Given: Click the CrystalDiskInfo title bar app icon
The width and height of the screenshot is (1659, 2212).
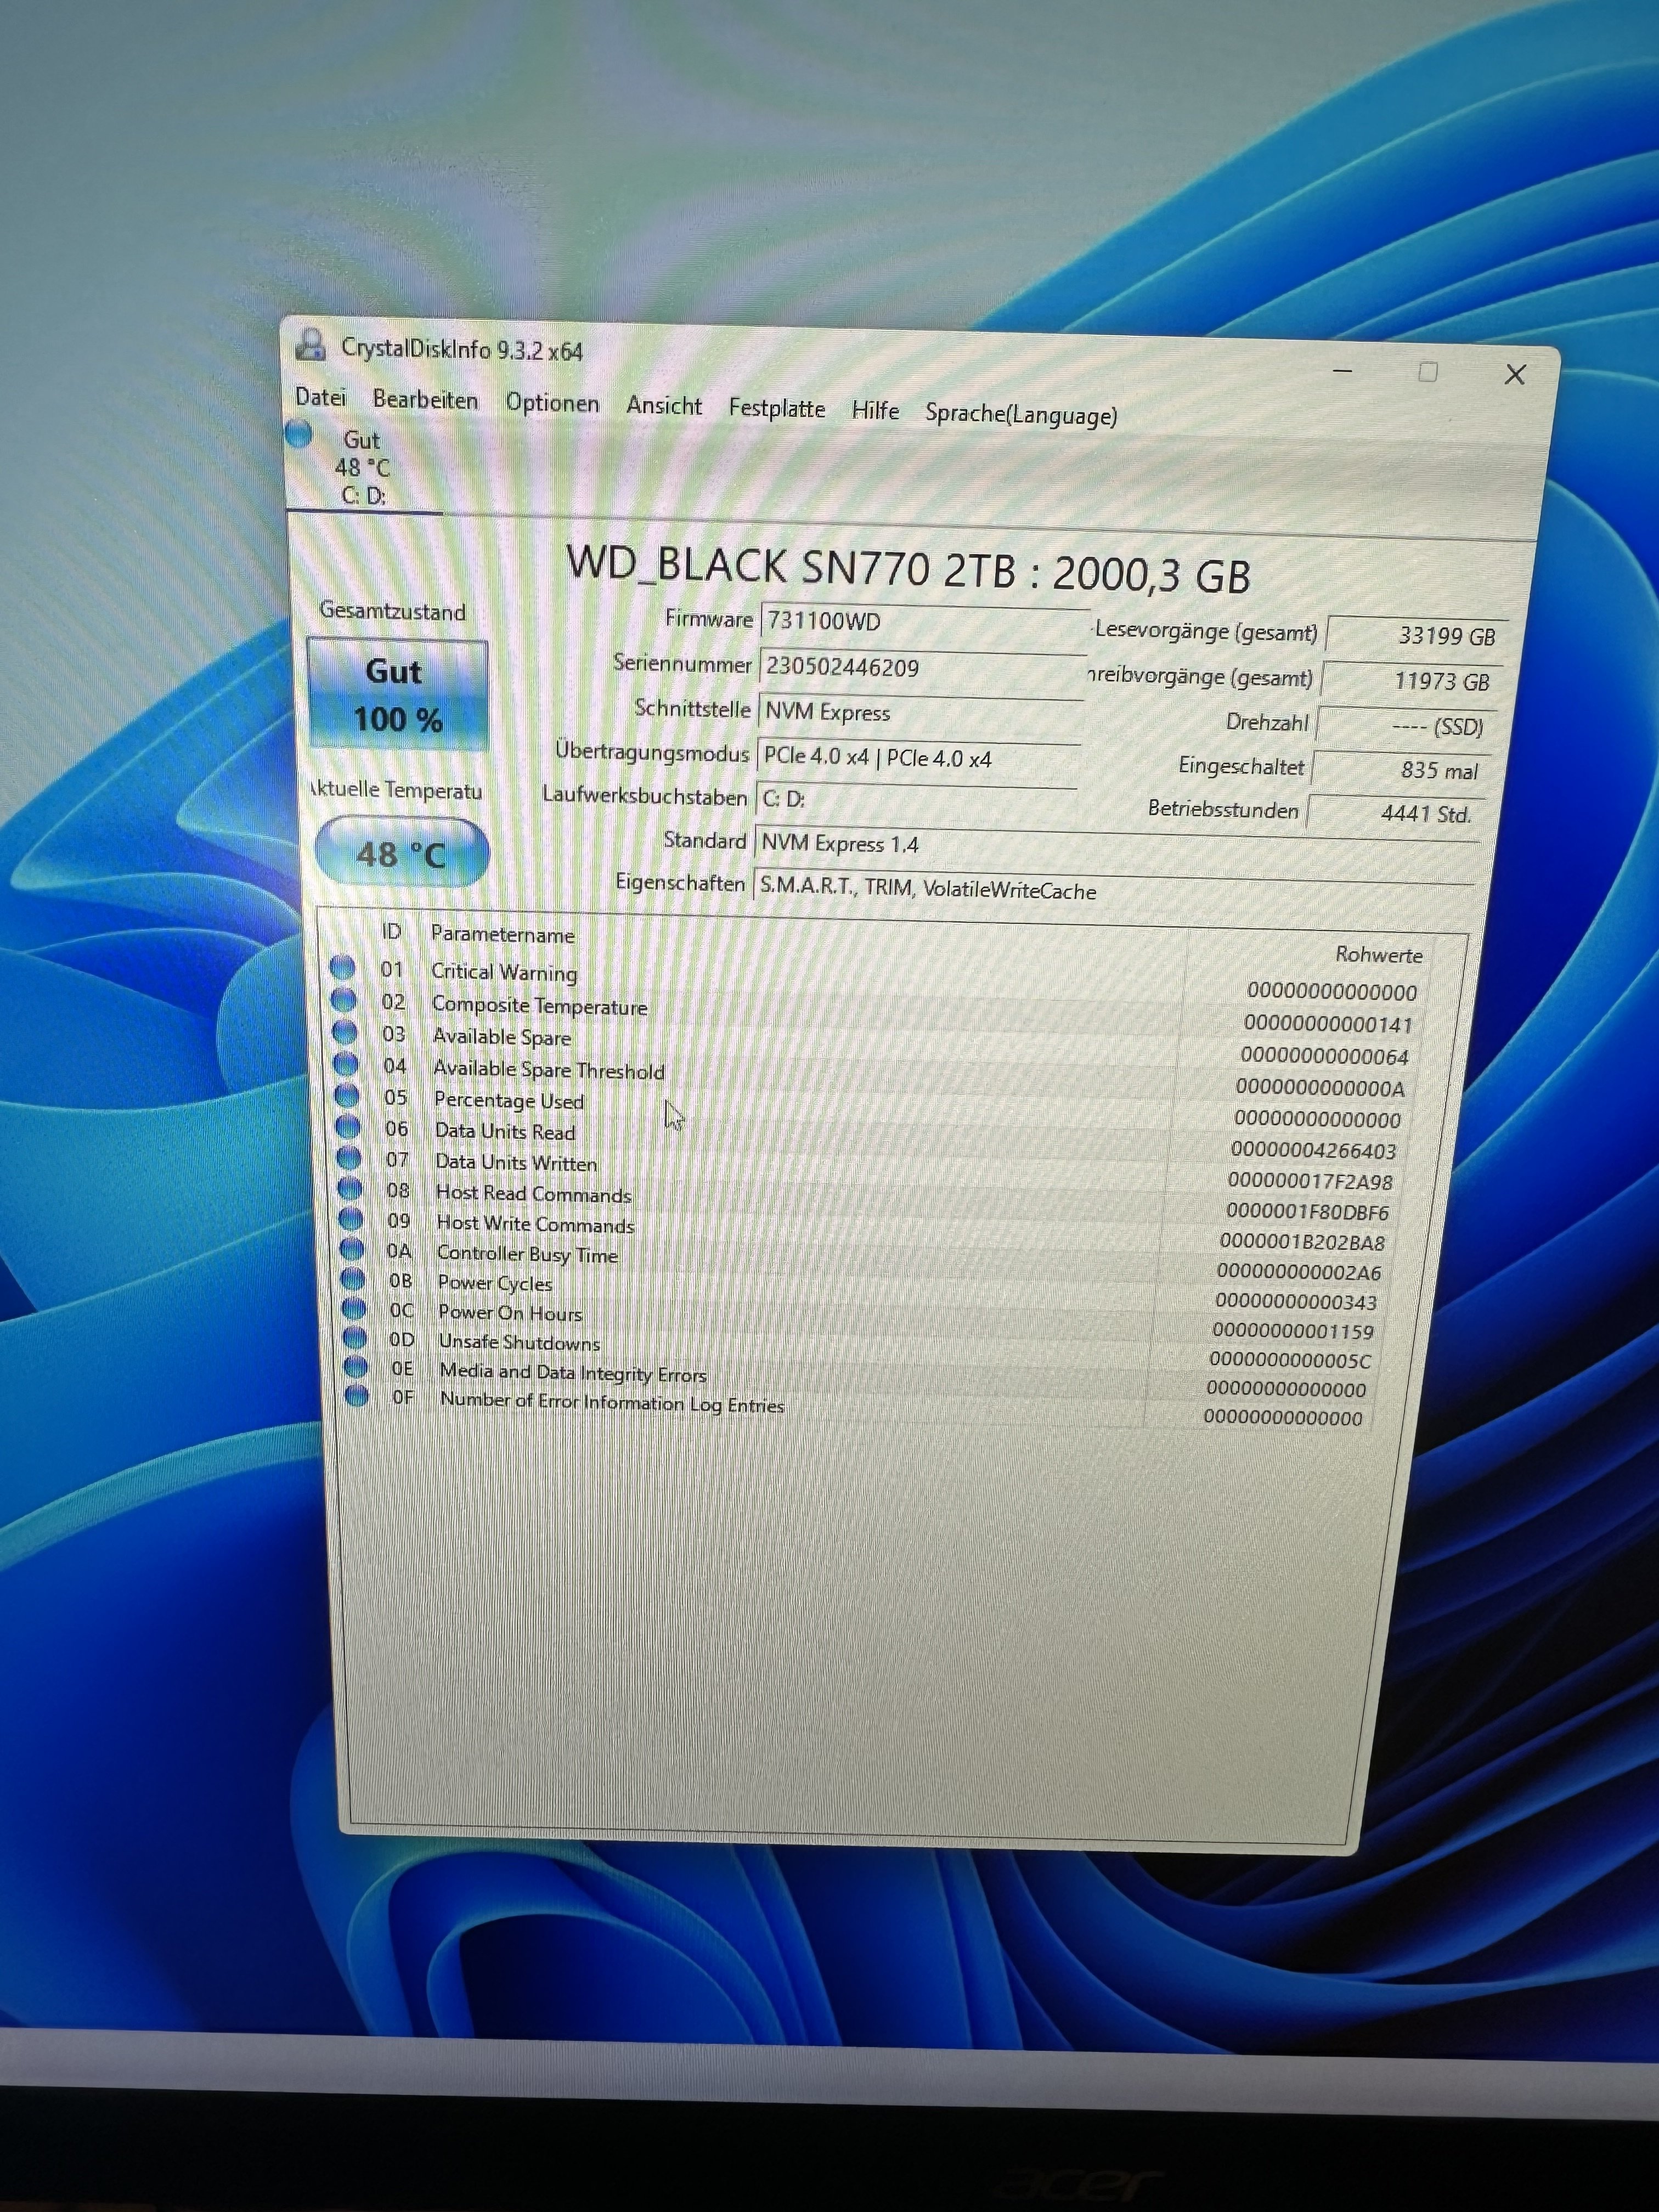Looking at the screenshot, I should click(x=311, y=345).
